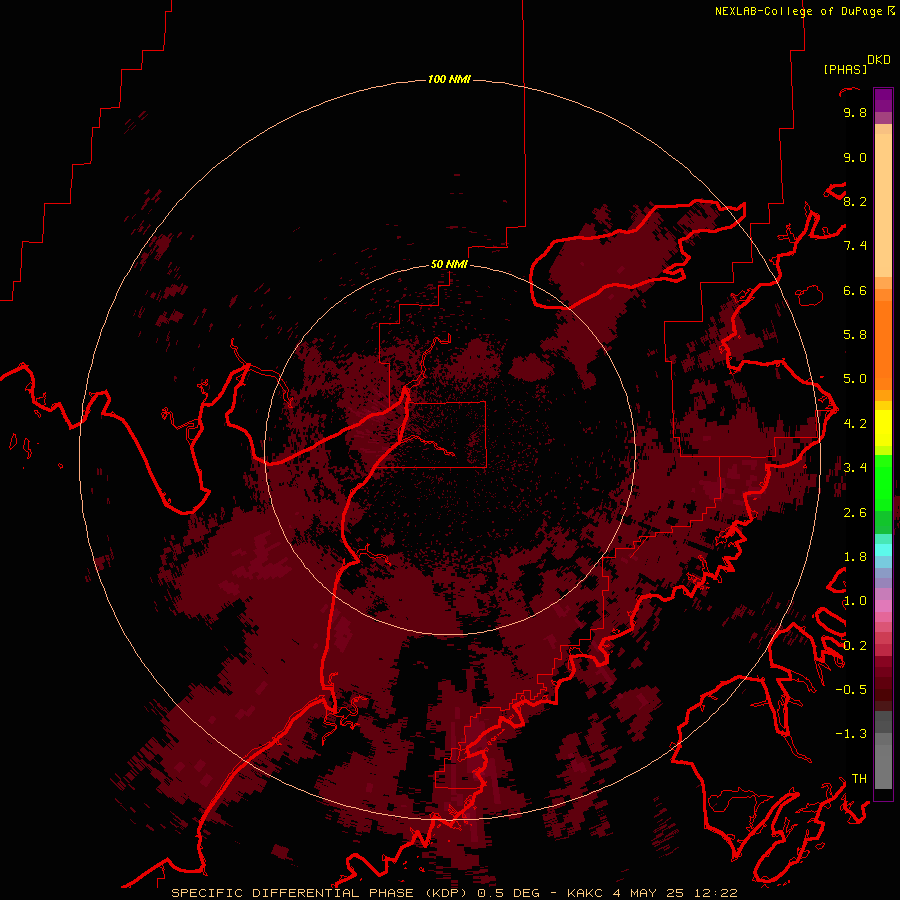Viewport: 900px width, 900px height.
Task: Click the [PHAS] legend label
Action: [845, 69]
